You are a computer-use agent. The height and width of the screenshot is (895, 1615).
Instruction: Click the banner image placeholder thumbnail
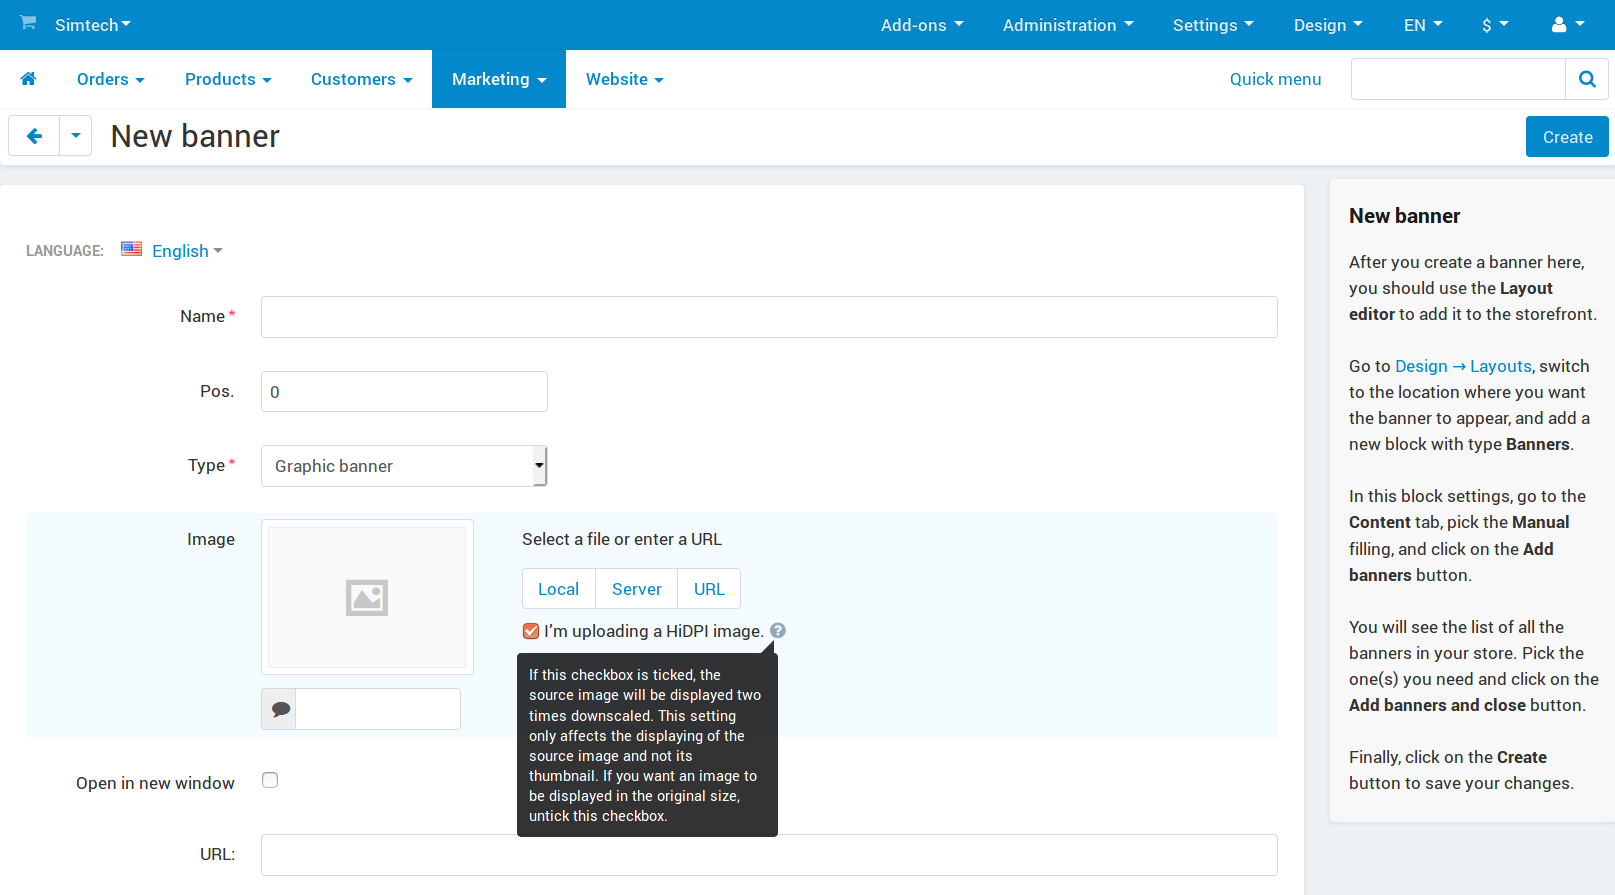pos(367,597)
